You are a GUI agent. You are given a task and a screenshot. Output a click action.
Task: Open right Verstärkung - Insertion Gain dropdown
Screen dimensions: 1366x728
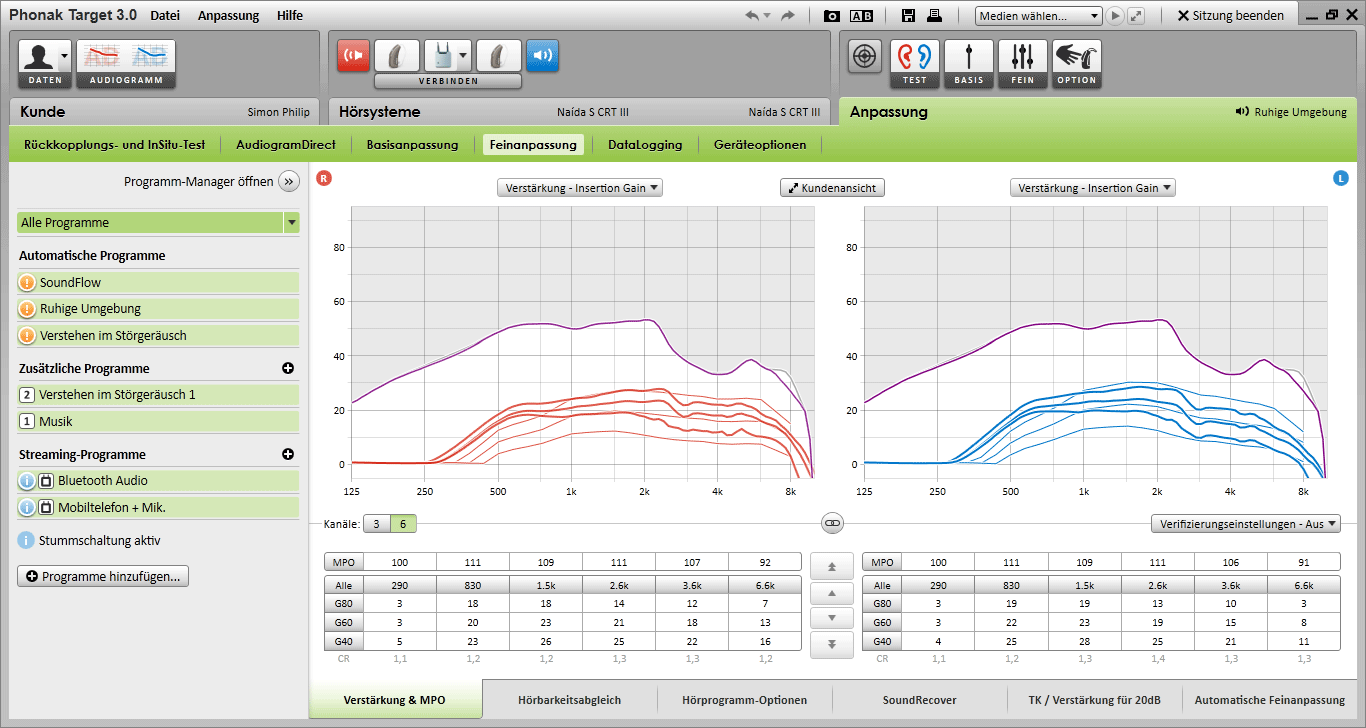(x=580, y=187)
